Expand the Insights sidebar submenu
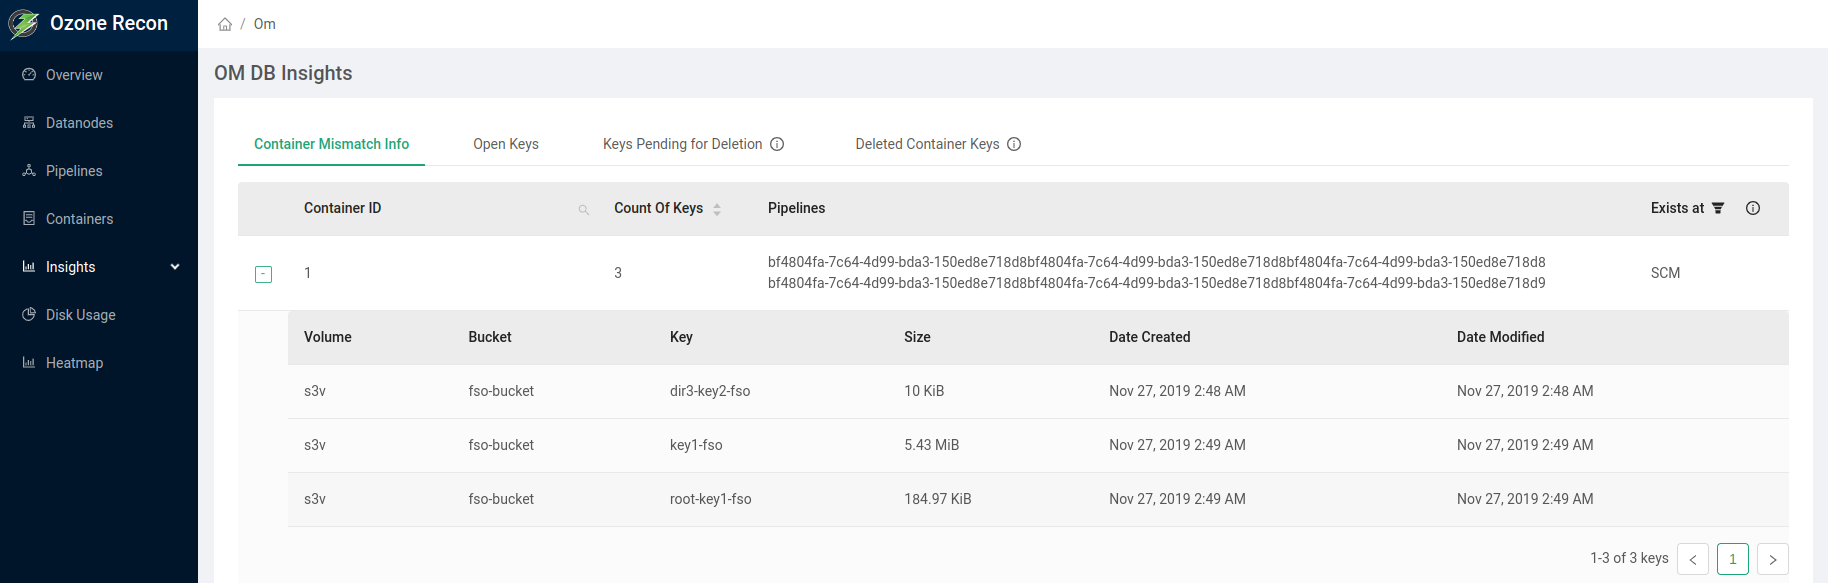Screen dimensions: 1828x583 point(175,267)
